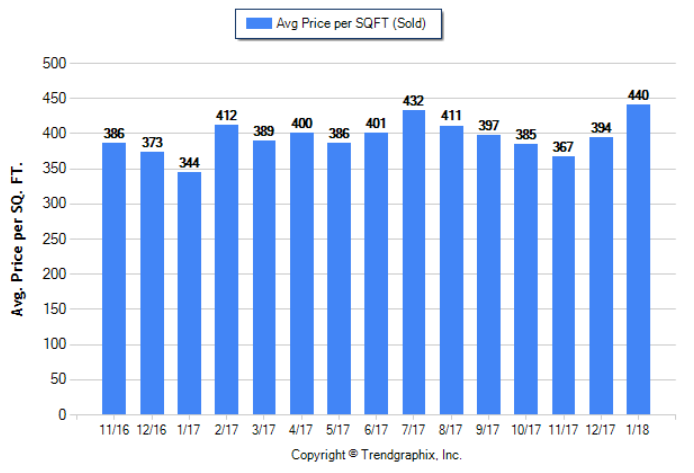Click the data label 412

tap(226, 115)
